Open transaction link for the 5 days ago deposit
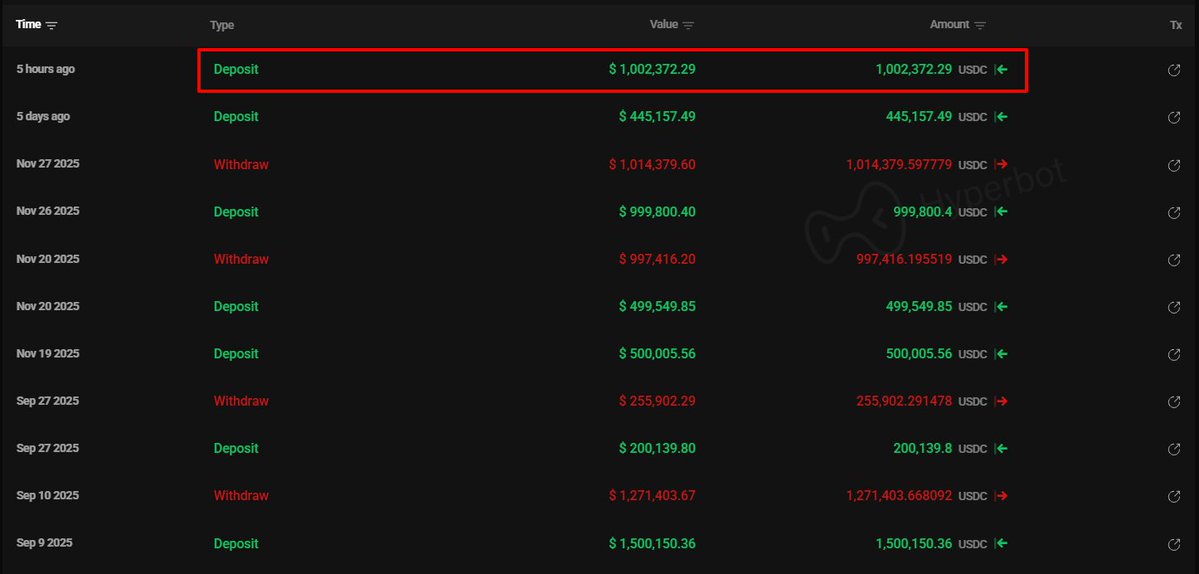Image resolution: width=1199 pixels, height=574 pixels. coord(1174,117)
